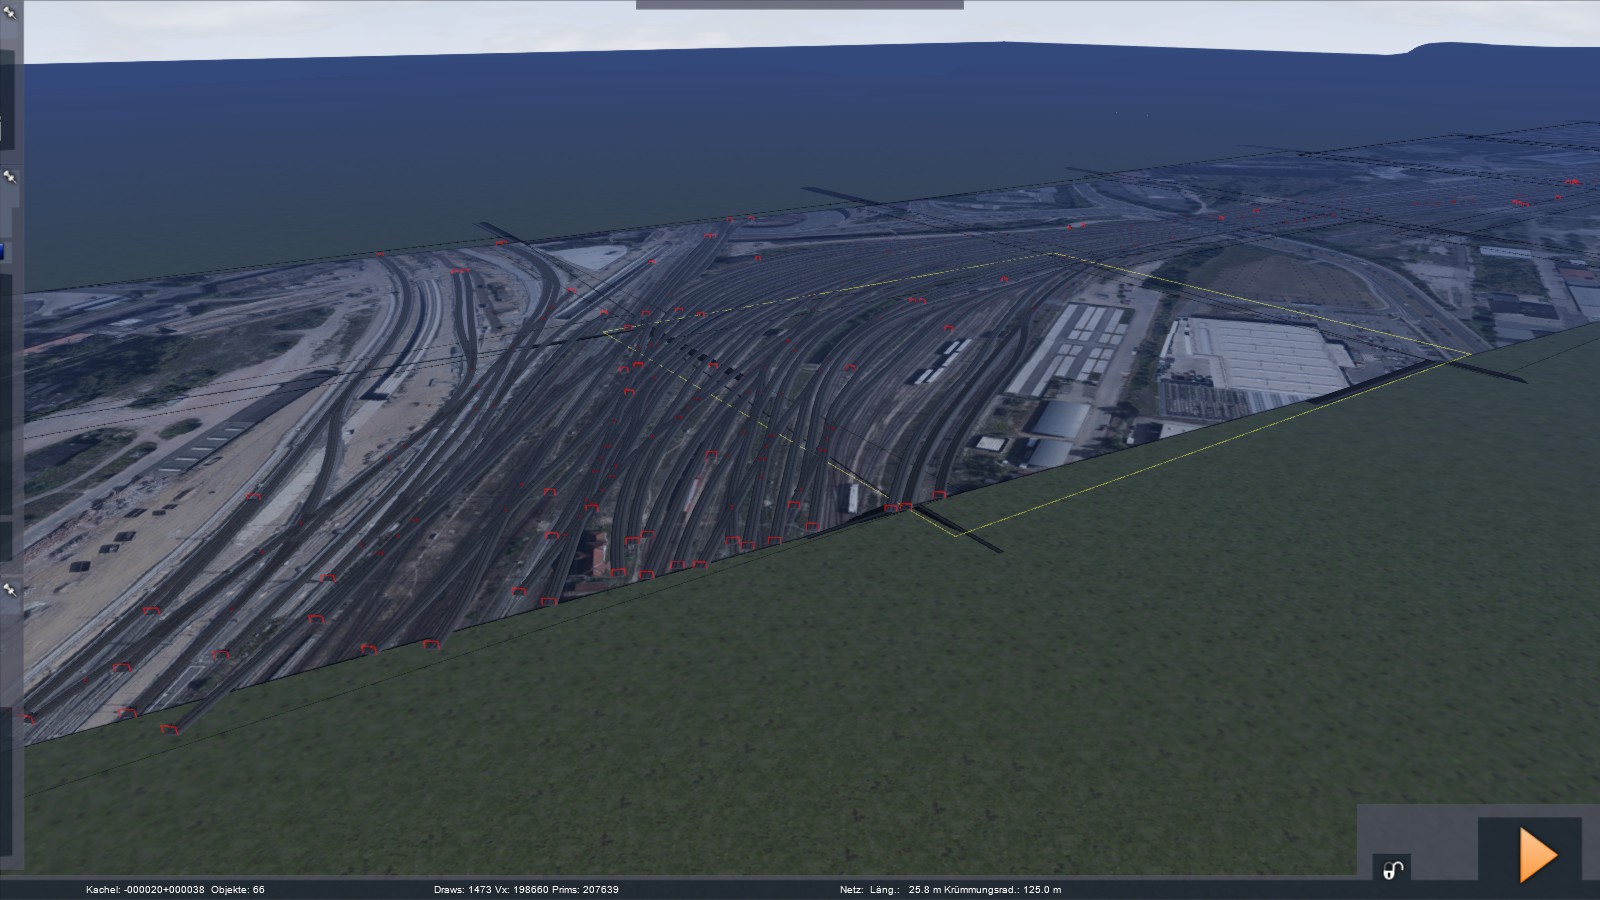Screen dimensions: 1600x900
Task: Pin the middle collapsed left flyout panel
Action: 10,177
